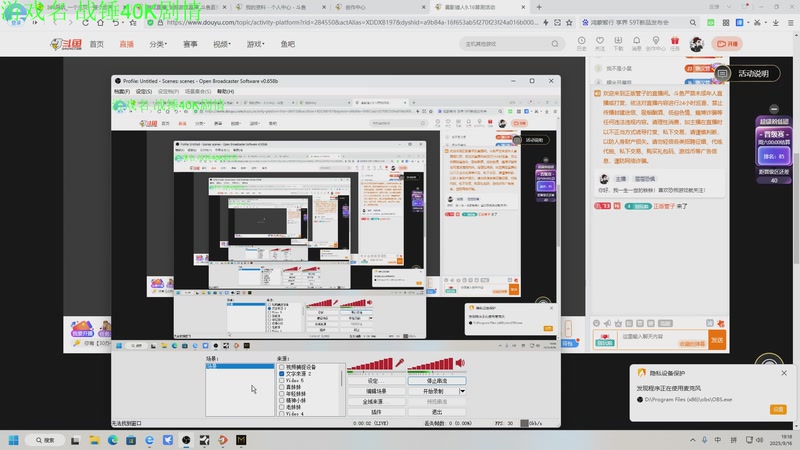Click the browser address bar URL
This screenshot has width=800, height=450.
point(352,22)
